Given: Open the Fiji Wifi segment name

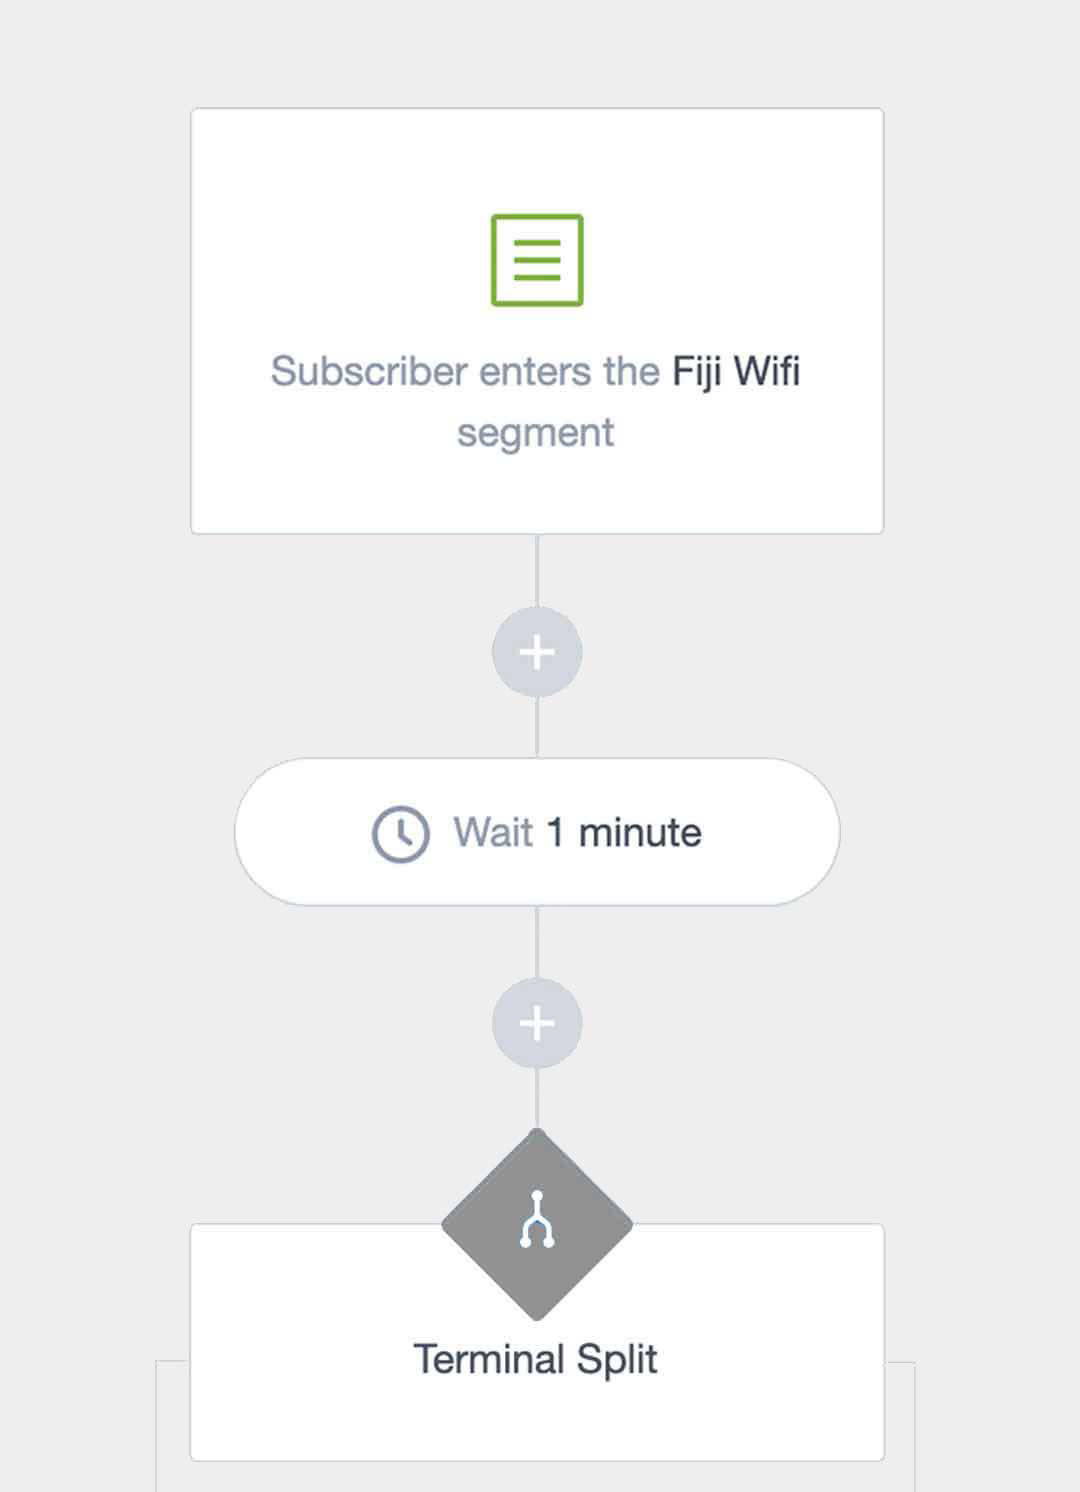Looking at the screenshot, I should pos(736,371).
